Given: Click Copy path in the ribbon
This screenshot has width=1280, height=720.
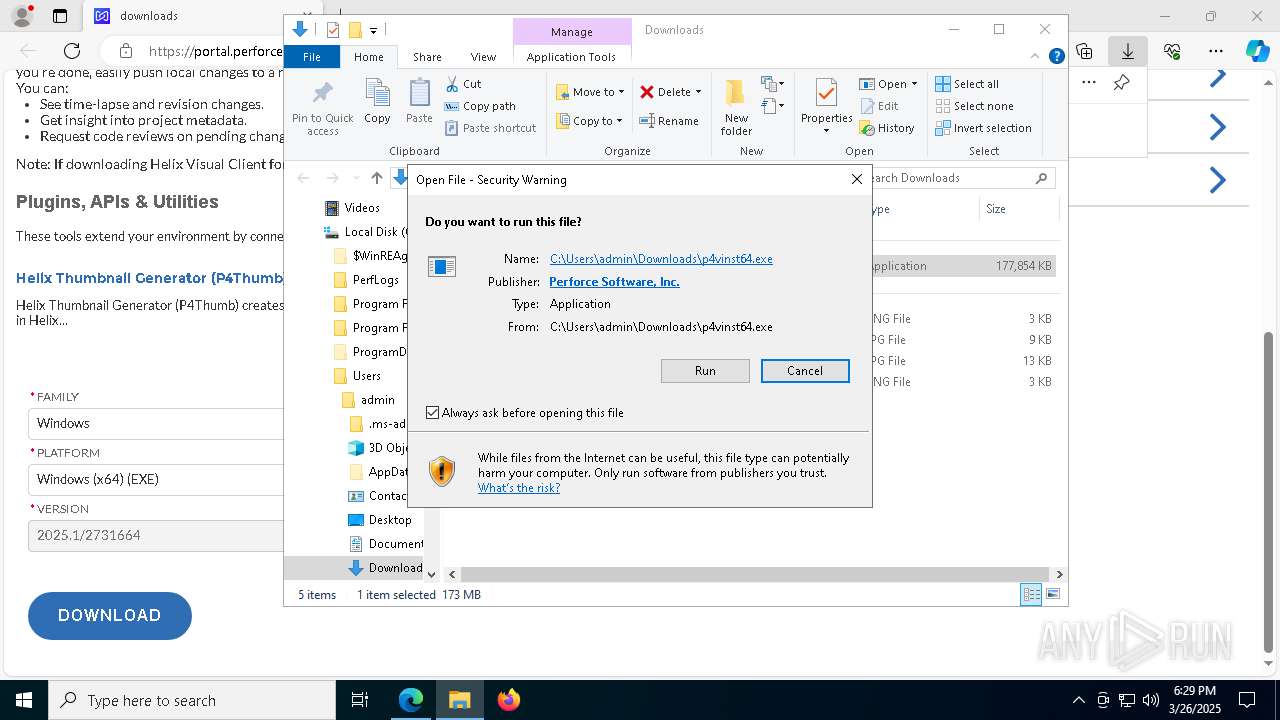Looking at the screenshot, I should click(480, 106).
